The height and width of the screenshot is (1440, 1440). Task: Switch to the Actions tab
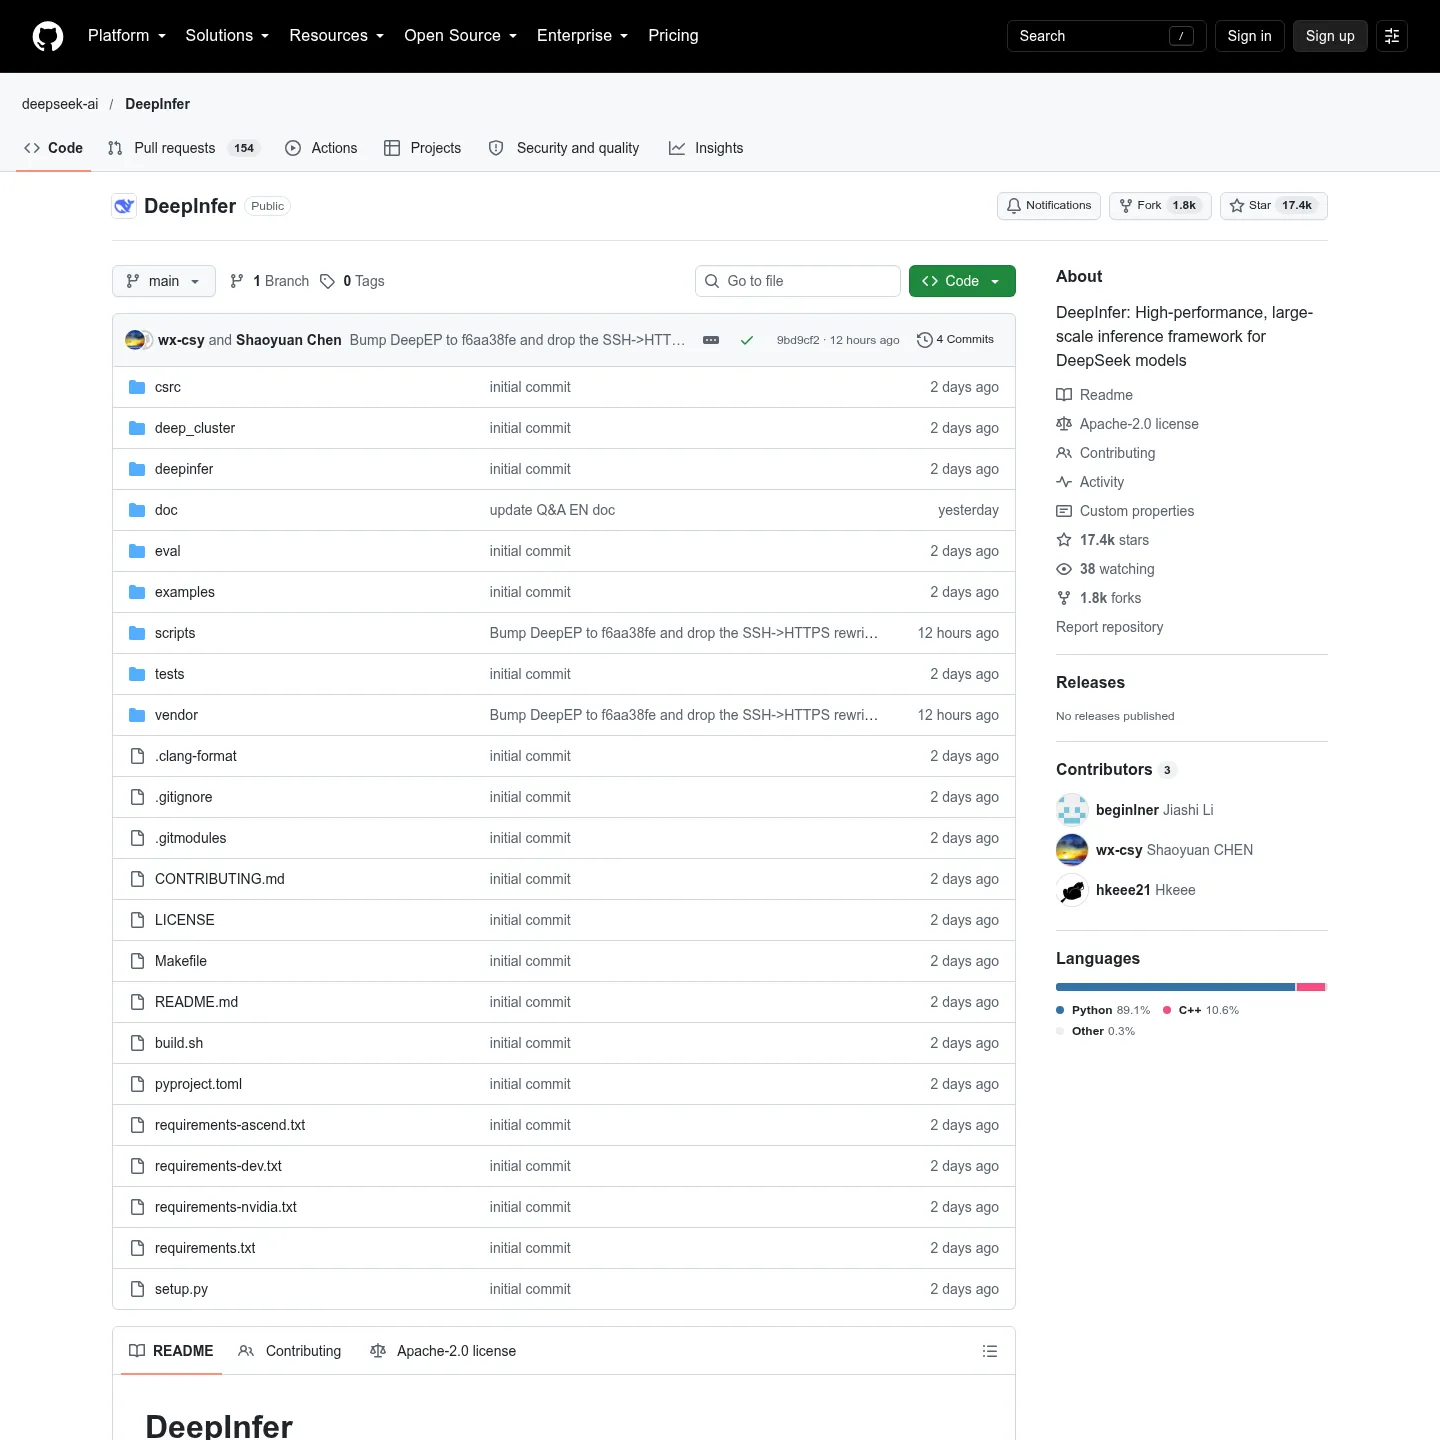(321, 148)
